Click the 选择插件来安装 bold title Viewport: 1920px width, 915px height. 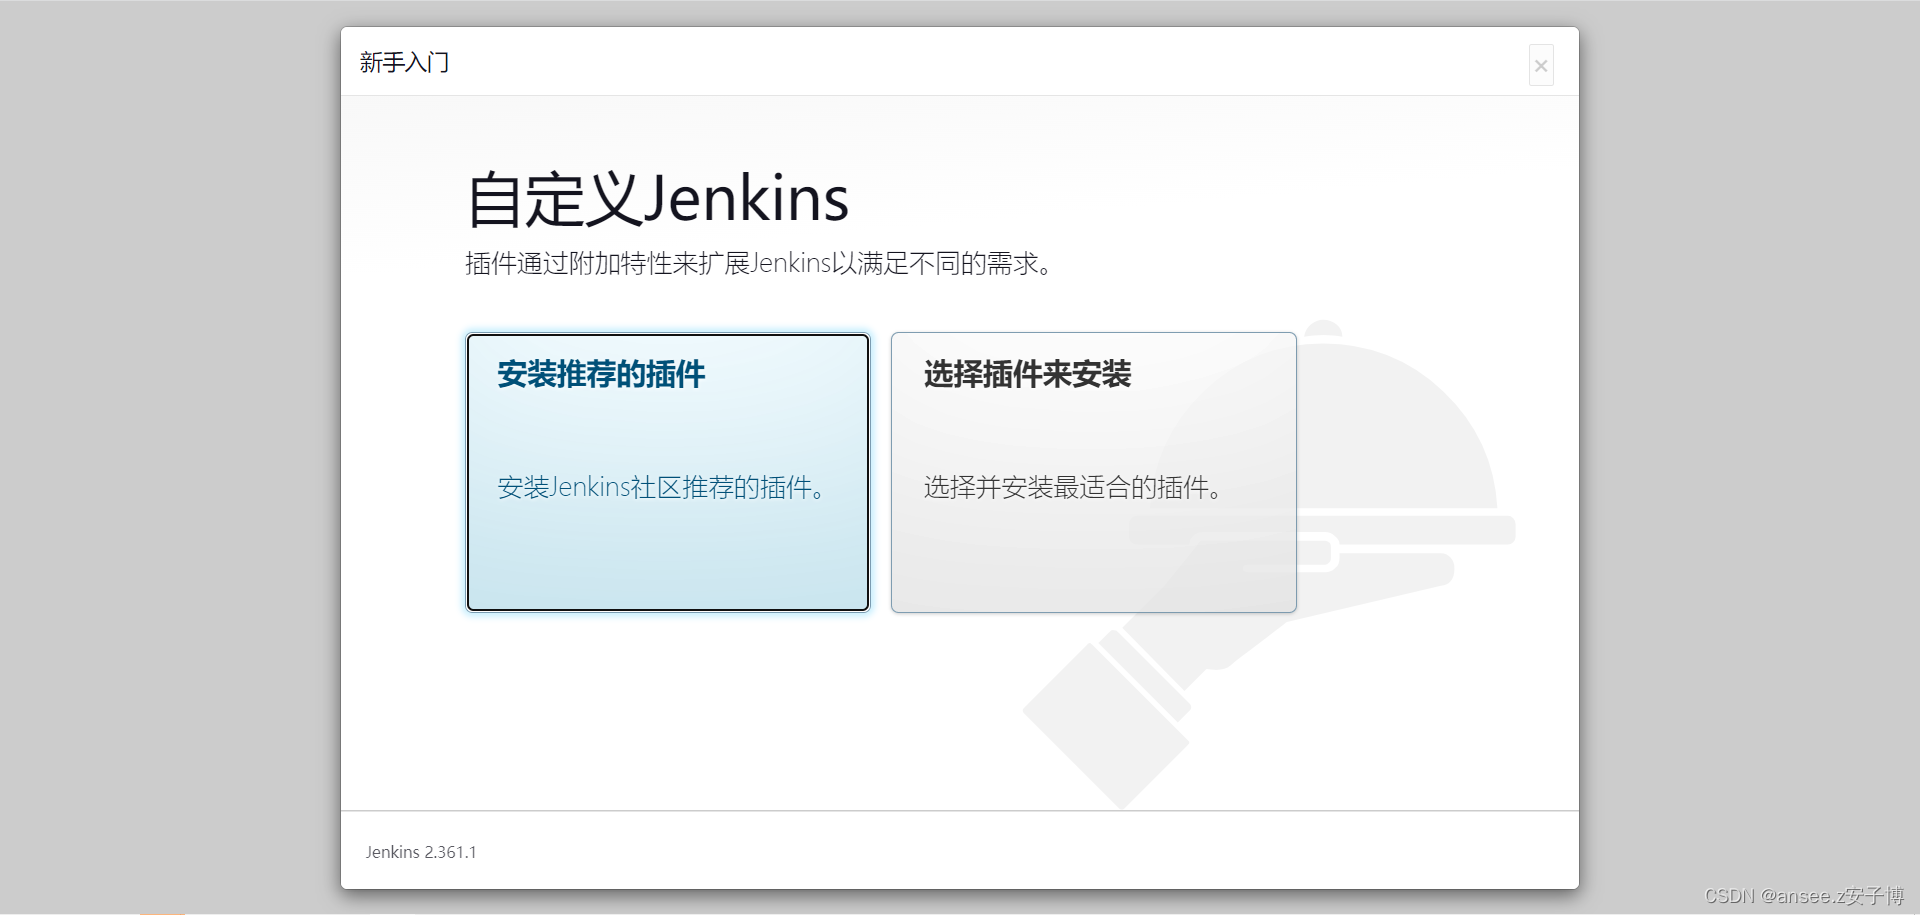(1027, 375)
